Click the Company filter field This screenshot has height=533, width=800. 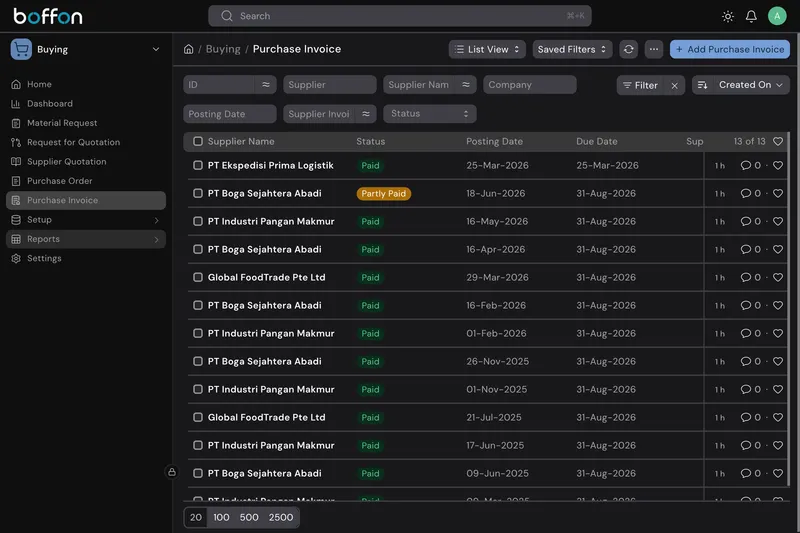click(530, 85)
